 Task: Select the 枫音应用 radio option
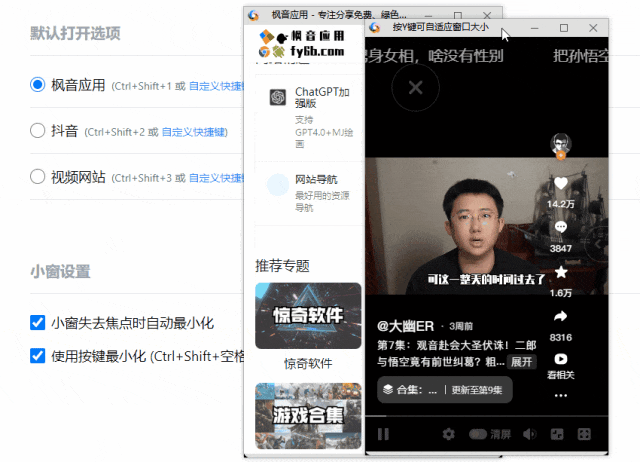(x=38, y=85)
